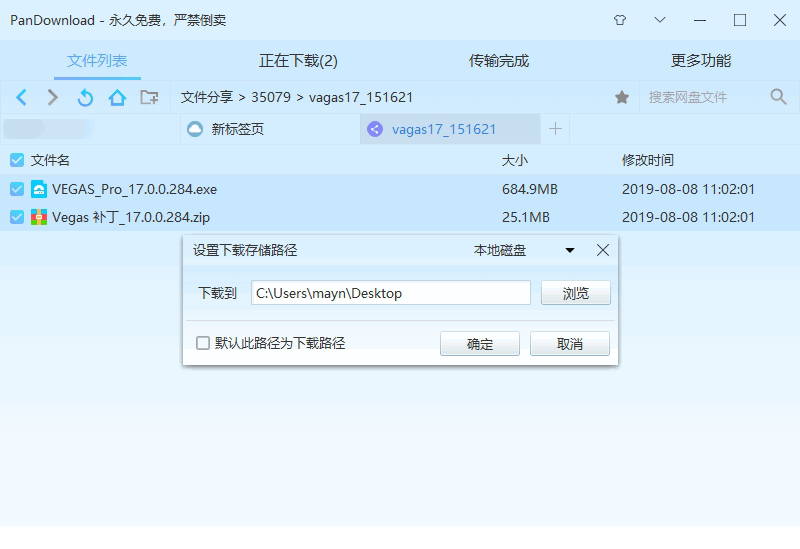
Task: Click the 下载到 path input field
Action: point(391,293)
